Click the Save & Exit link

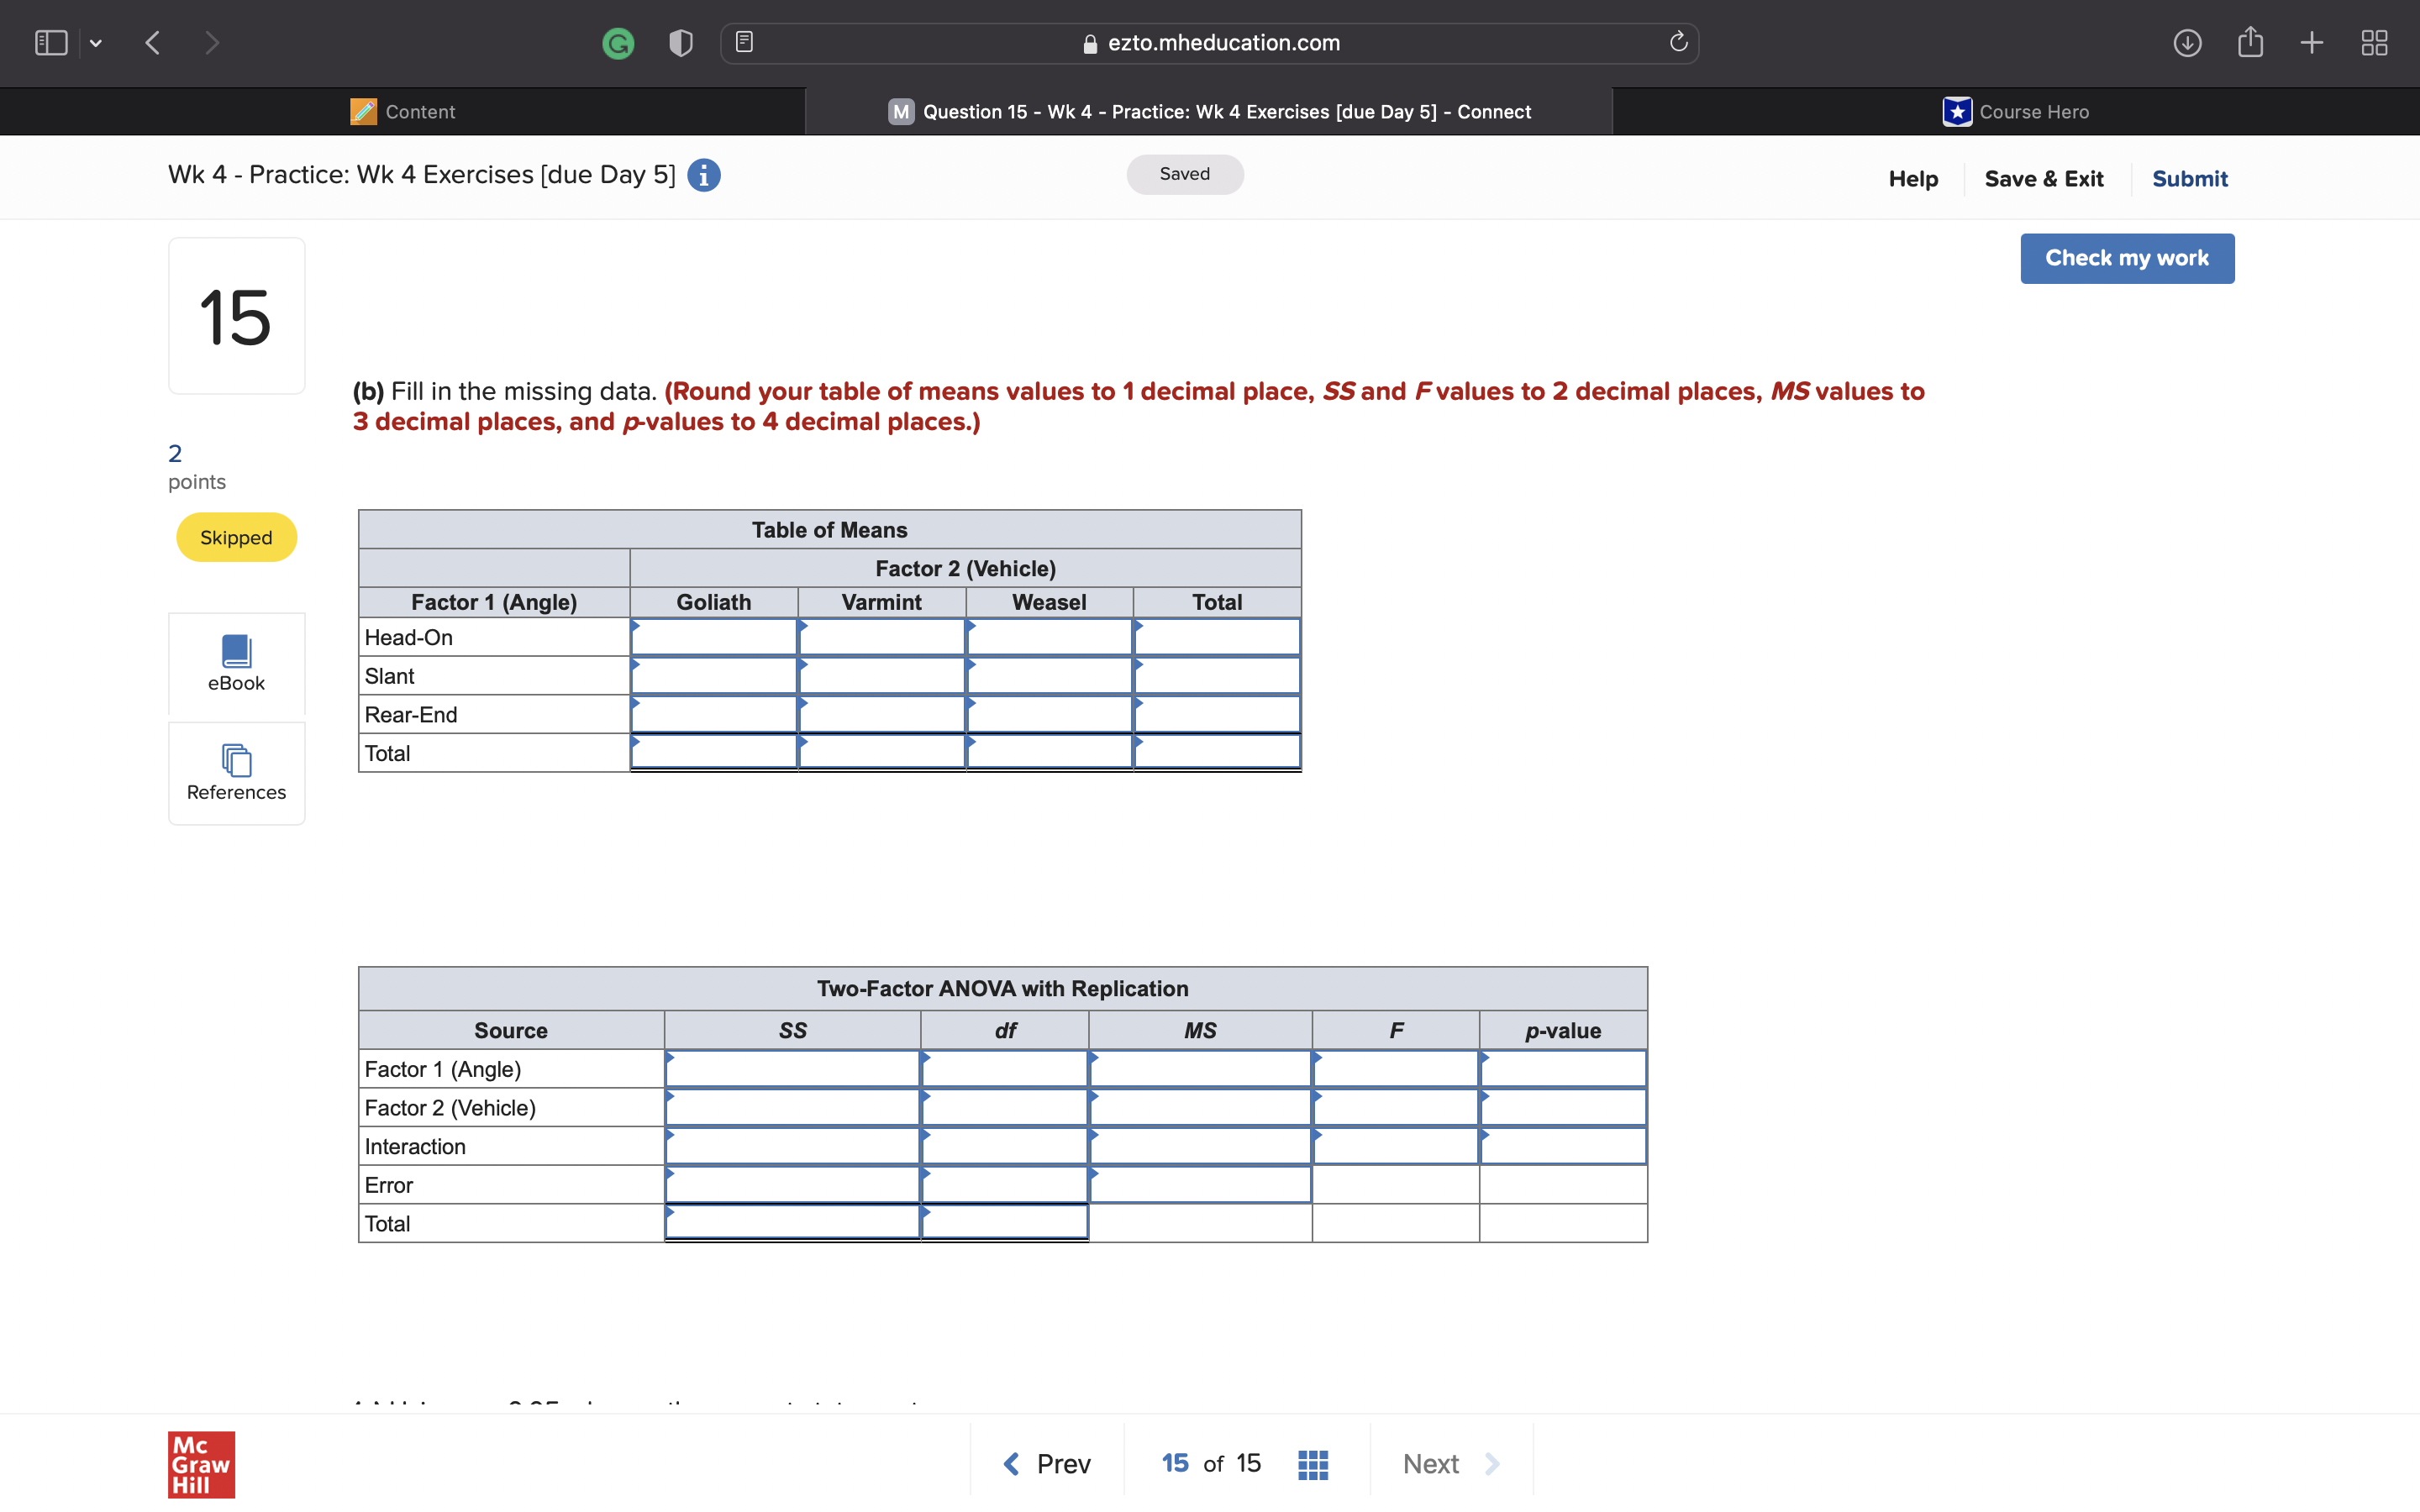[2043, 179]
